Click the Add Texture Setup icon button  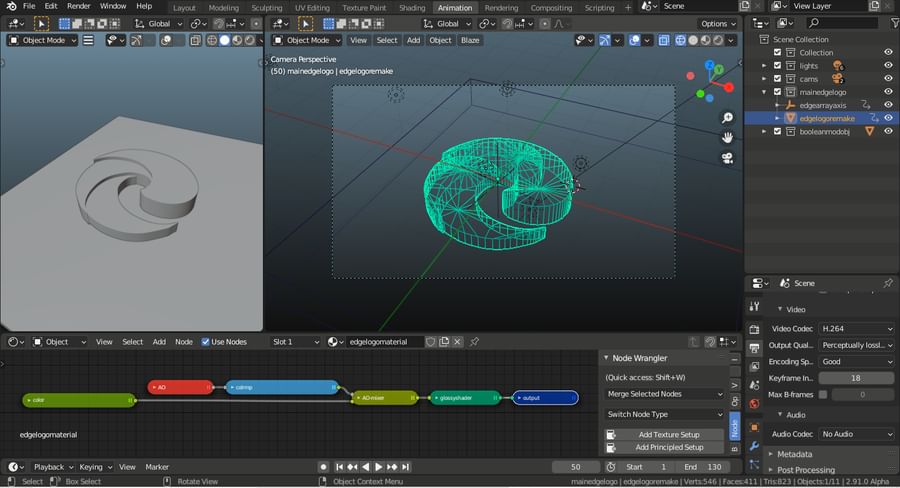pyautogui.click(x=611, y=435)
